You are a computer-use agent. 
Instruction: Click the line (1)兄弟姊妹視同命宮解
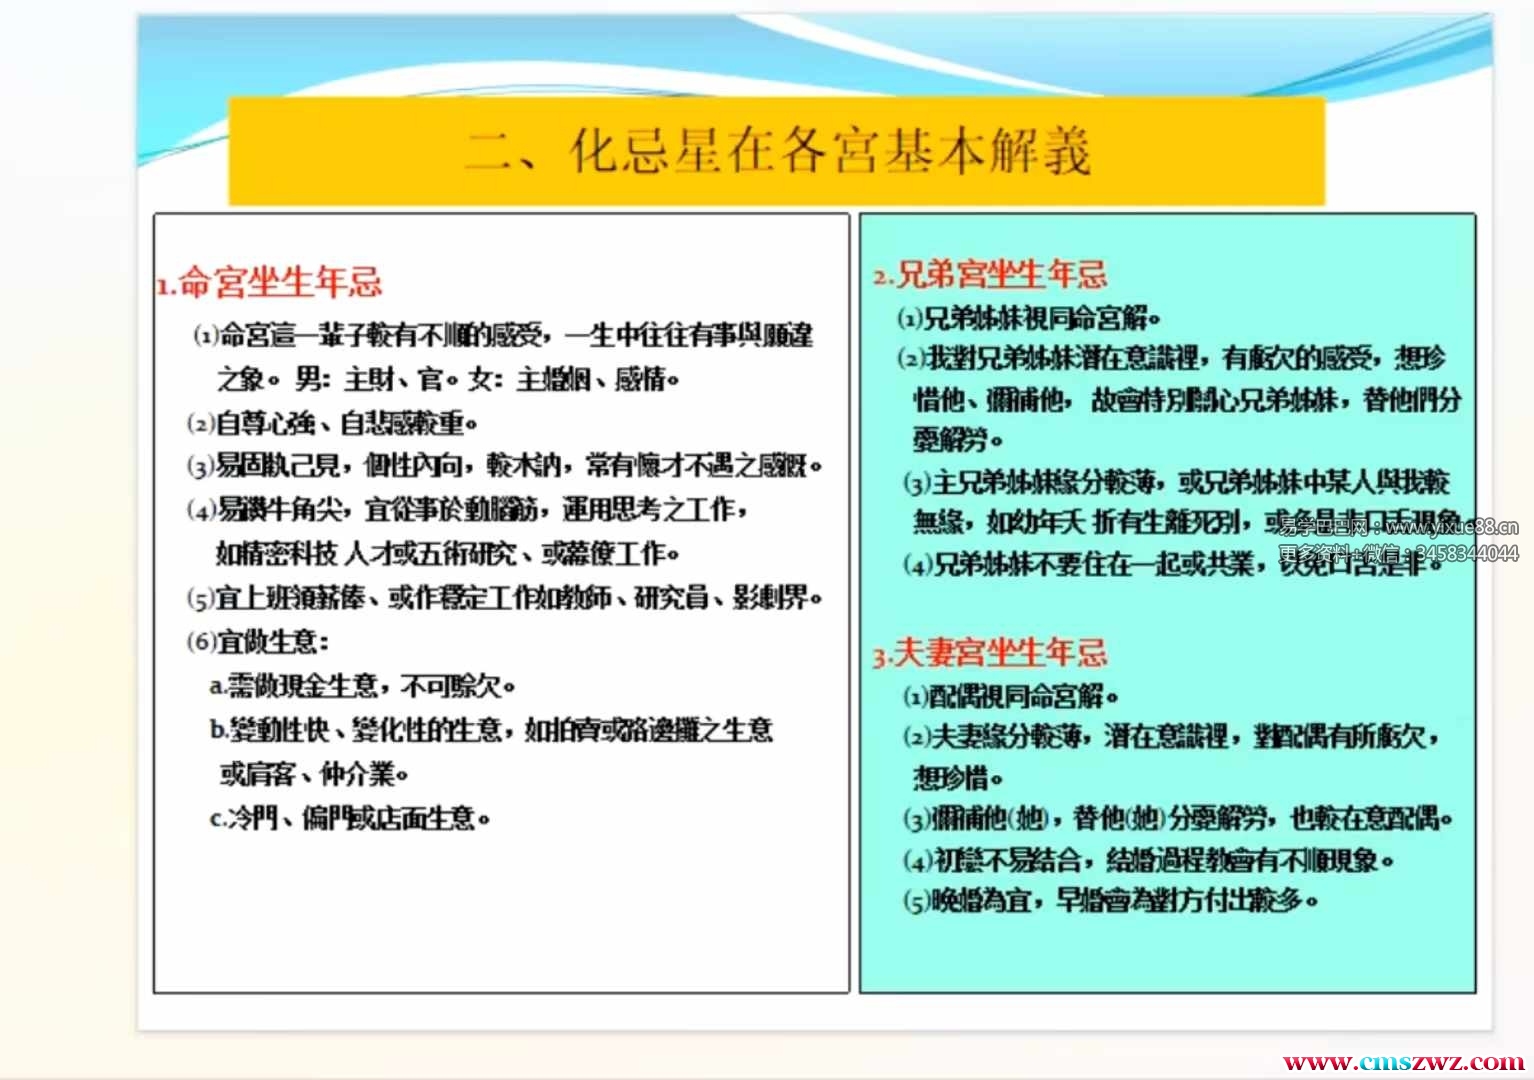click(x=1030, y=319)
